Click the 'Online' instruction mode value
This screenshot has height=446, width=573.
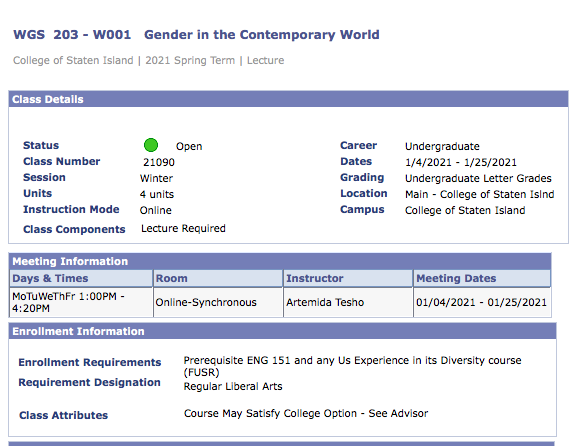pos(156,211)
